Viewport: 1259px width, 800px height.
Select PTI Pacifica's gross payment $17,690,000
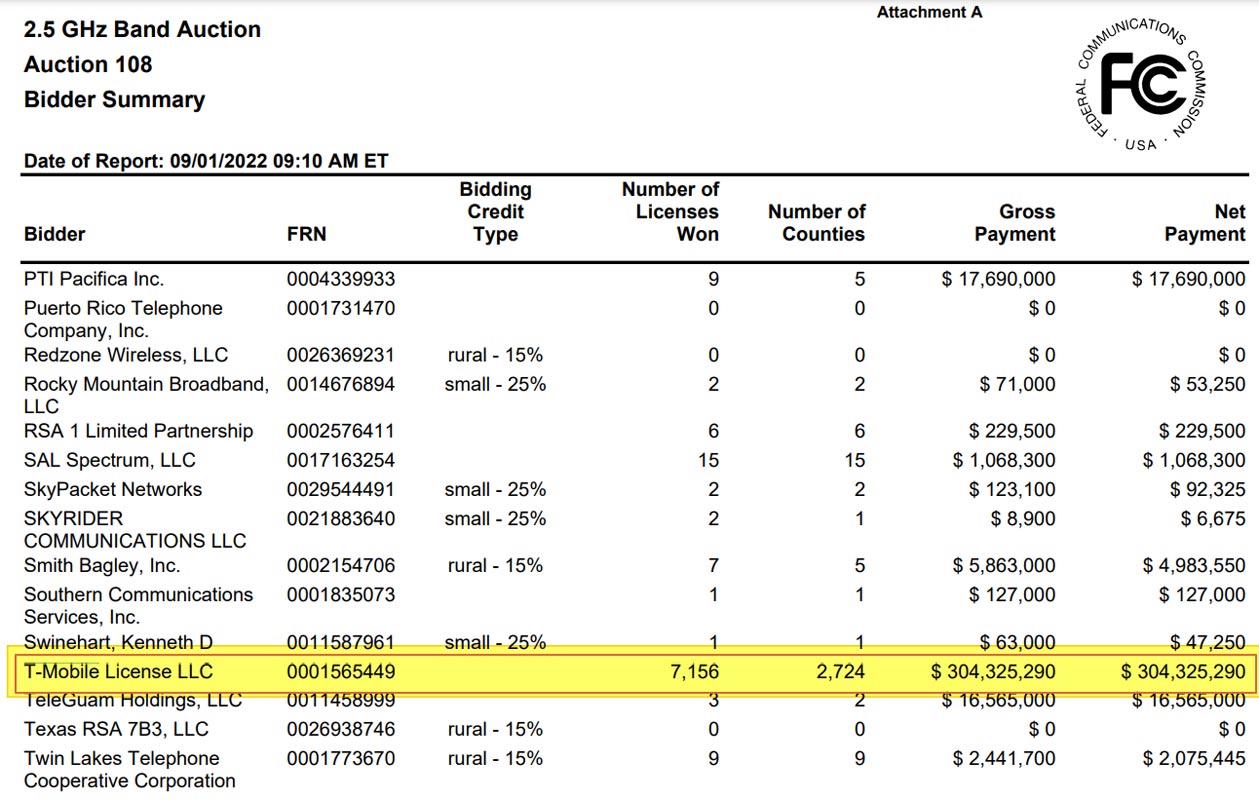pos(998,279)
